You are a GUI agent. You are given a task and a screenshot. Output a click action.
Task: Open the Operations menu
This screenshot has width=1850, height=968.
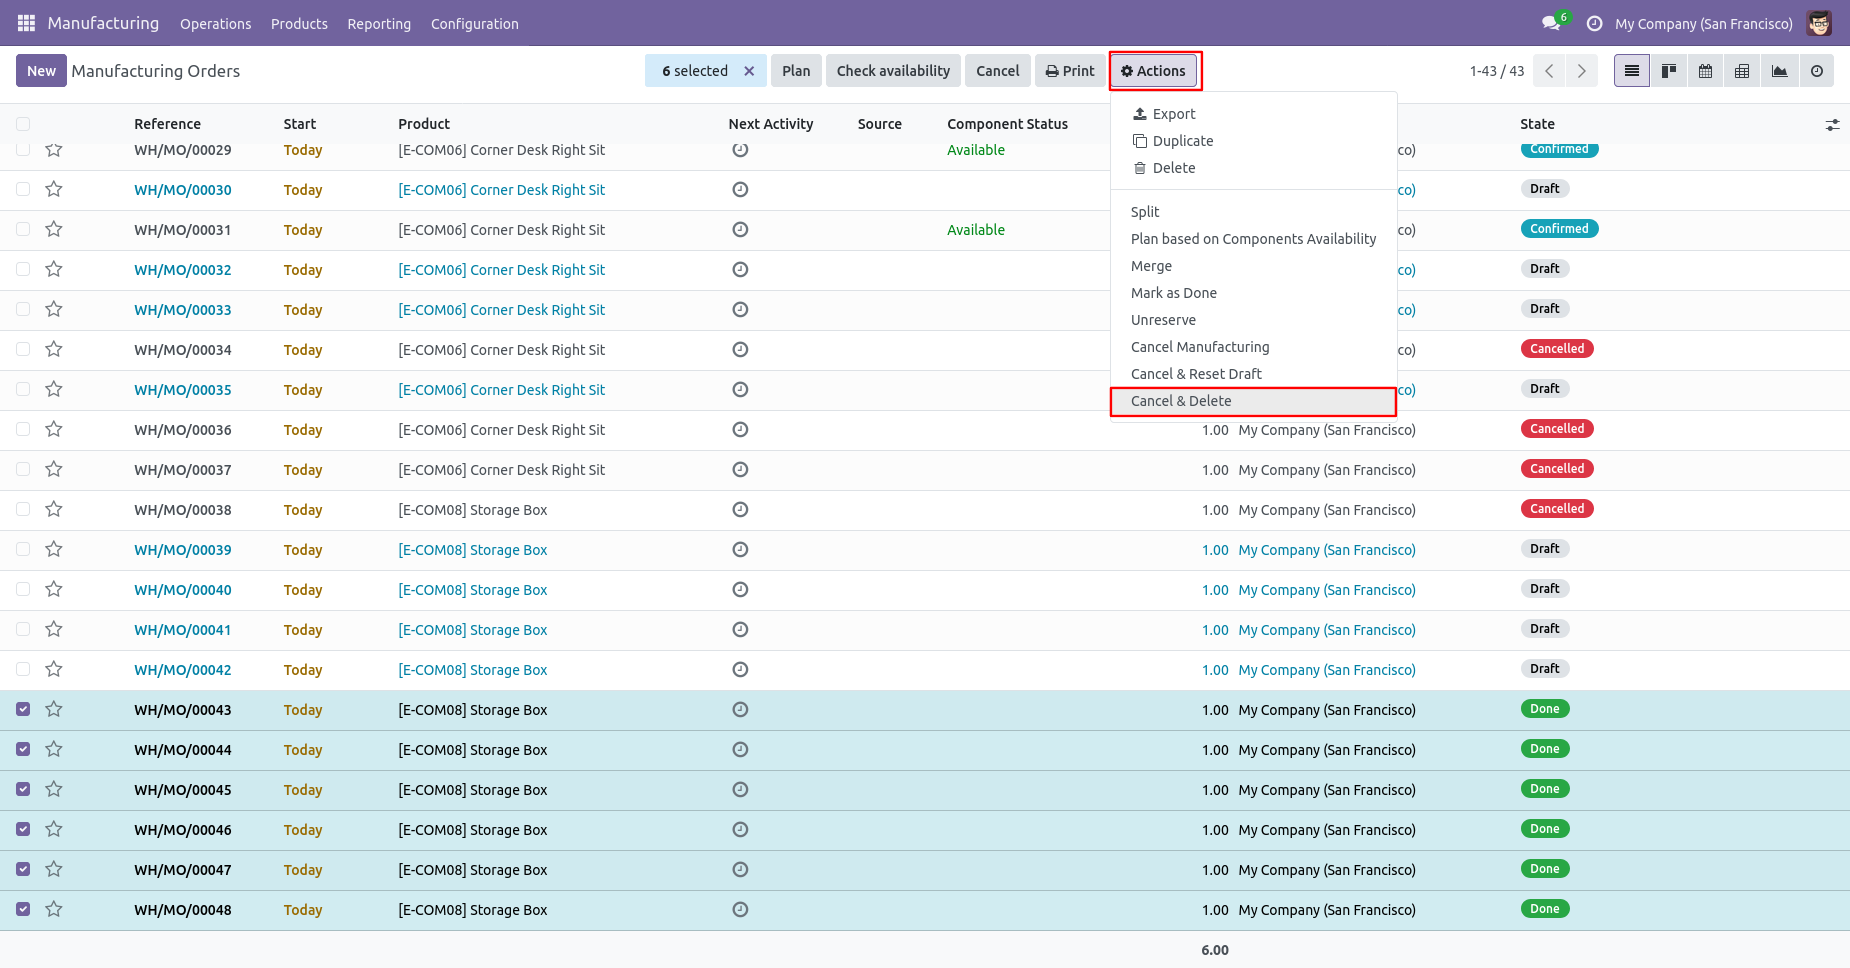click(x=215, y=23)
